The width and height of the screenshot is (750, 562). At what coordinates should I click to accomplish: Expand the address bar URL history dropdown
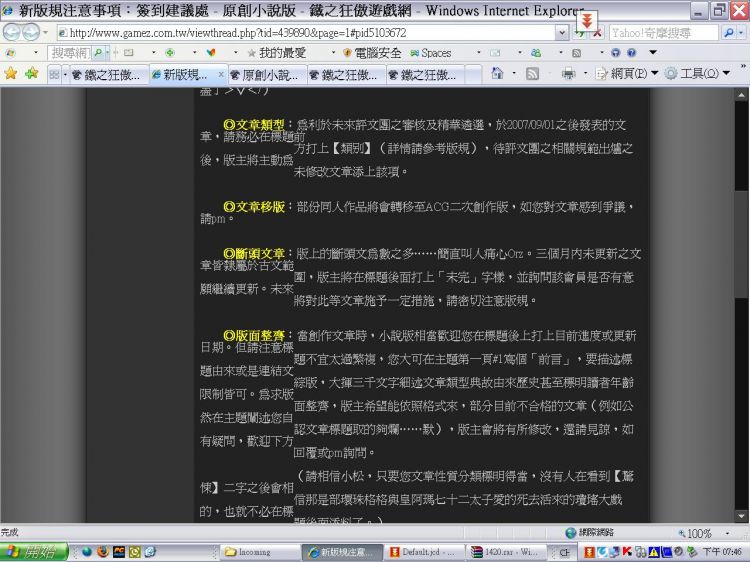(563, 32)
